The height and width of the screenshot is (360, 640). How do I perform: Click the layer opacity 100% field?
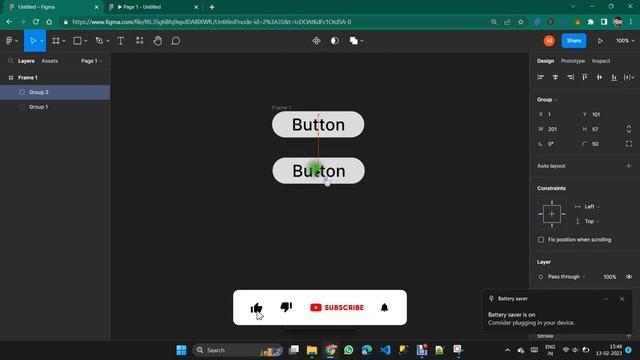(x=609, y=277)
